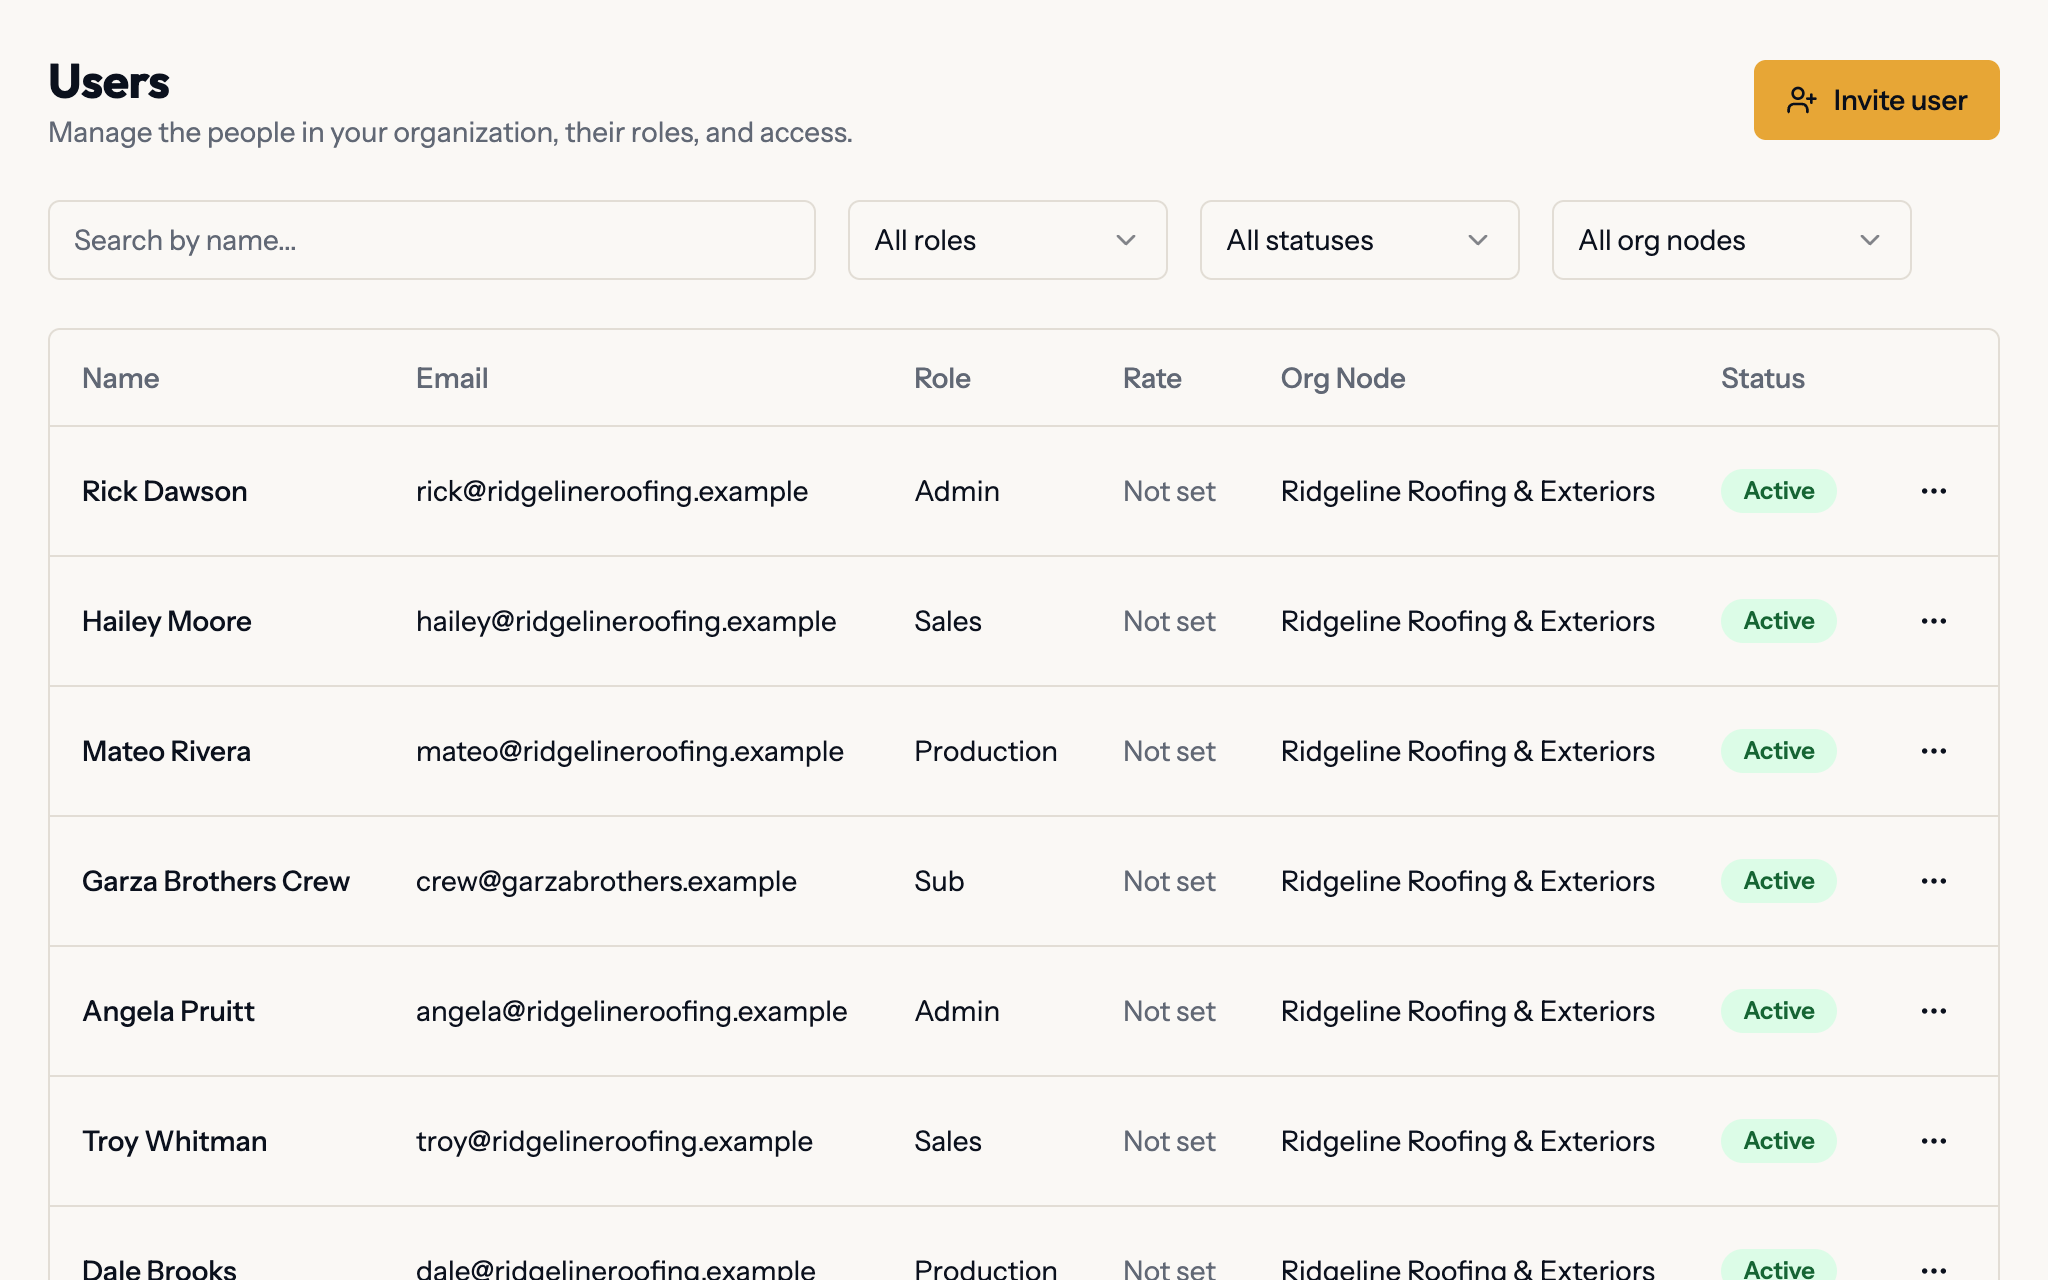Open the All org nodes dropdown
This screenshot has width=2048, height=1280.
[1731, 240]
